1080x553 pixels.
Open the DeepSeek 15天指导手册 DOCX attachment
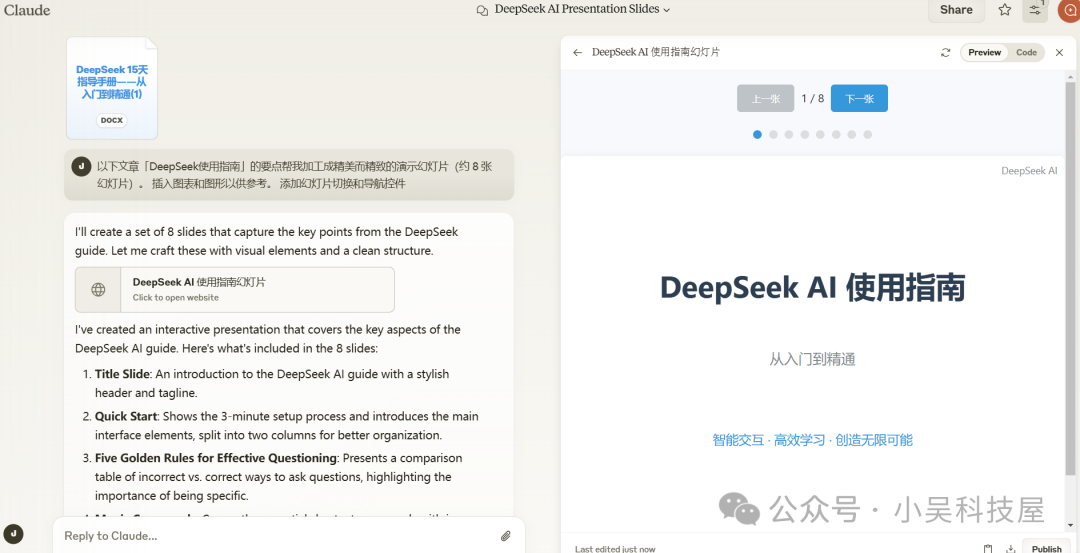tap(112, 88)
